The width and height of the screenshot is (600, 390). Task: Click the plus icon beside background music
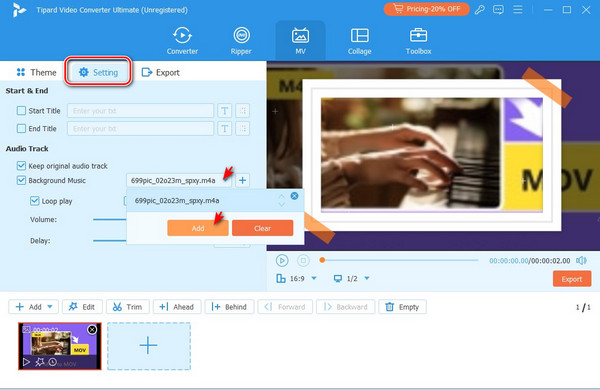click(x=242, y=180)
